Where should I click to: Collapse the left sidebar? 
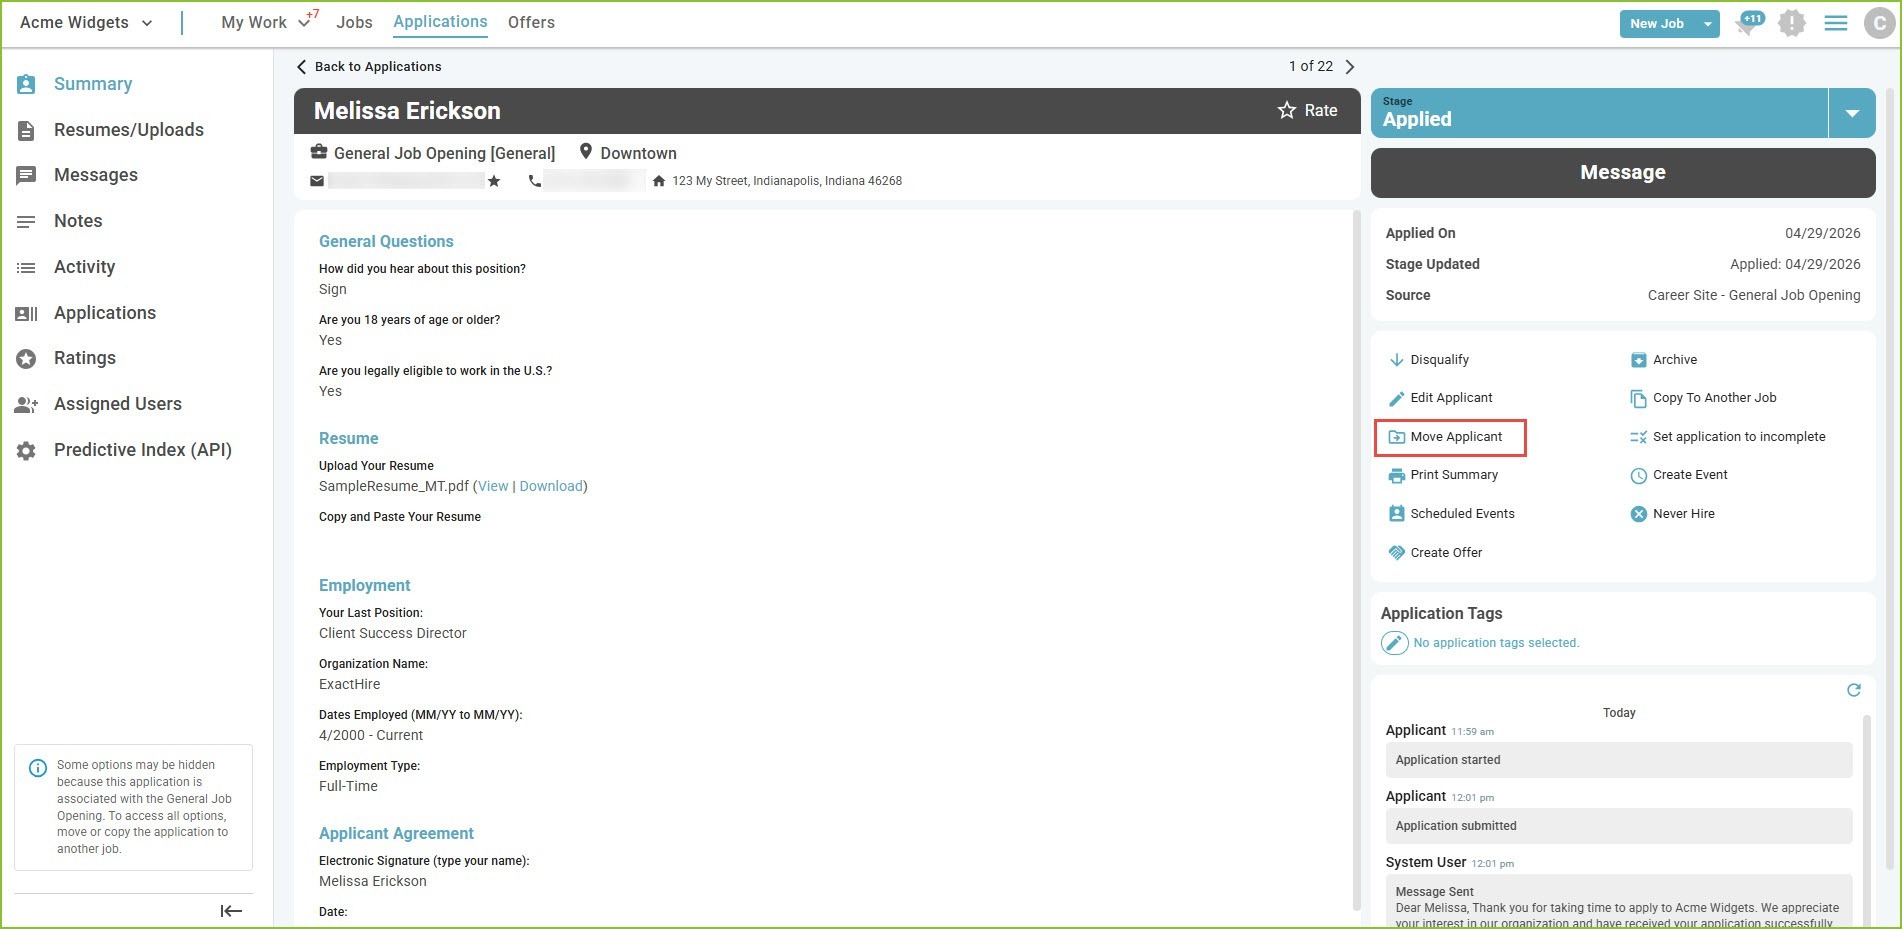(x=231, y=910)
